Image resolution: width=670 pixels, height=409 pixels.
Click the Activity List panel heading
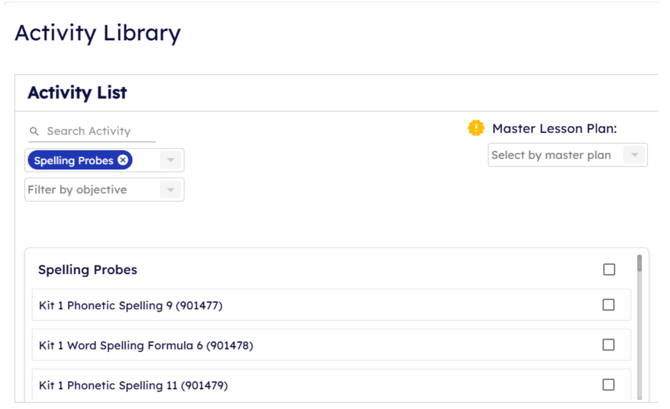[77, 93]
